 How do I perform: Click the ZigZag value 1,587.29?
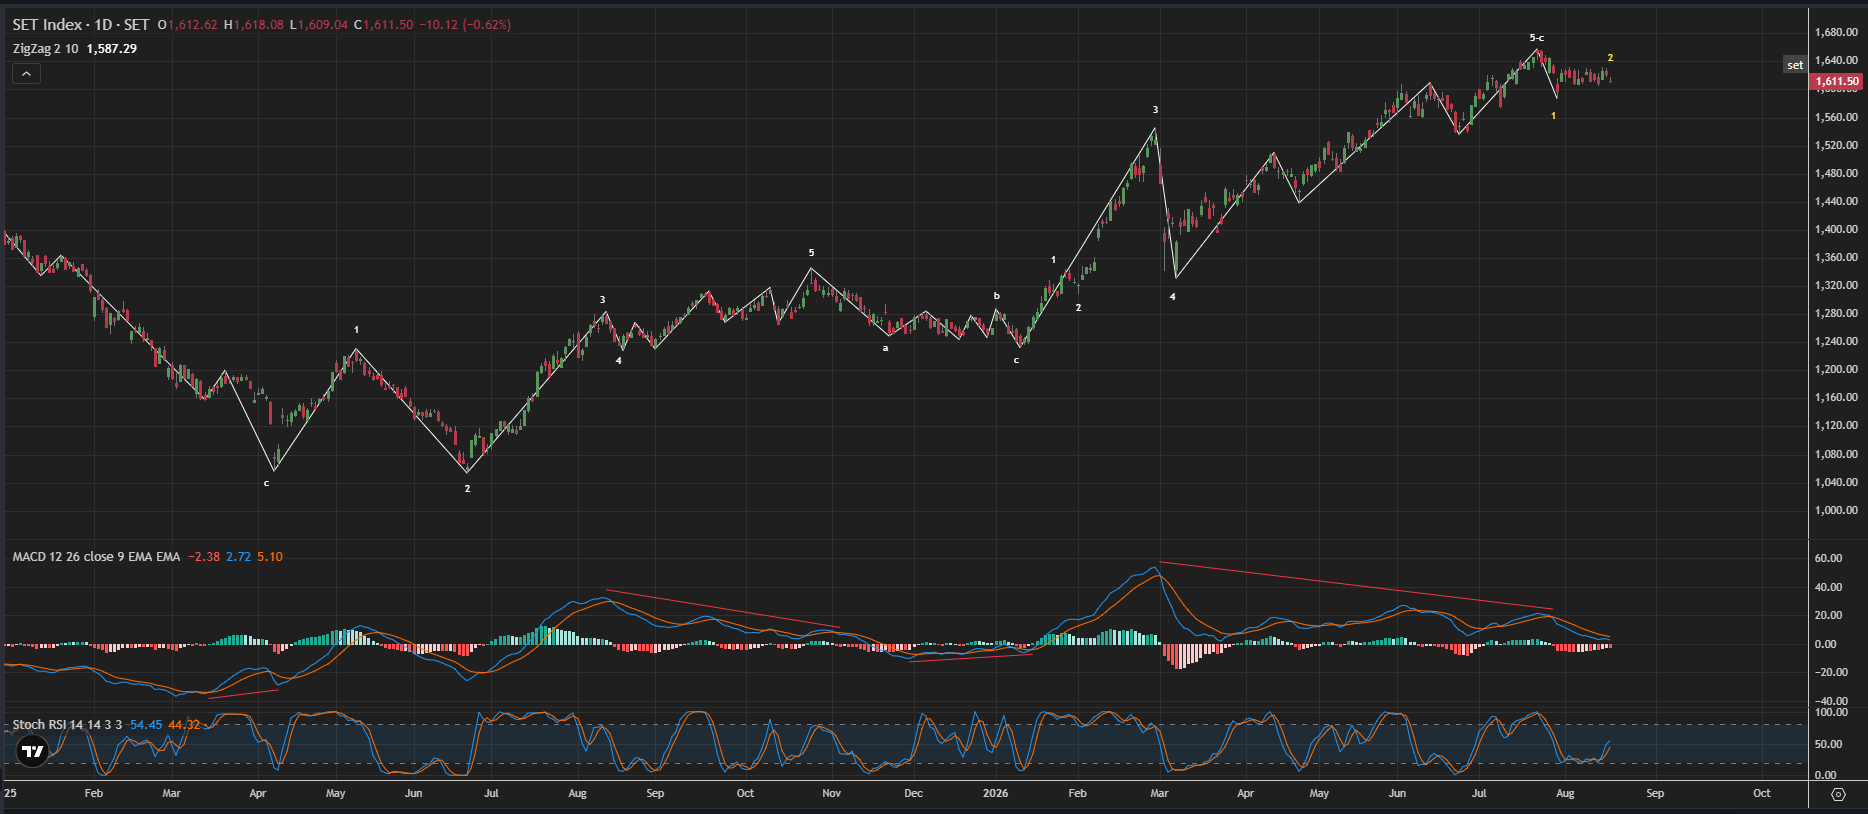112,48
